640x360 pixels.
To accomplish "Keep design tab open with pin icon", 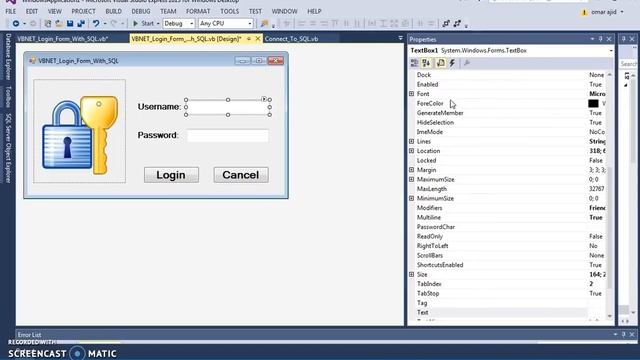I will coord(249,39).
